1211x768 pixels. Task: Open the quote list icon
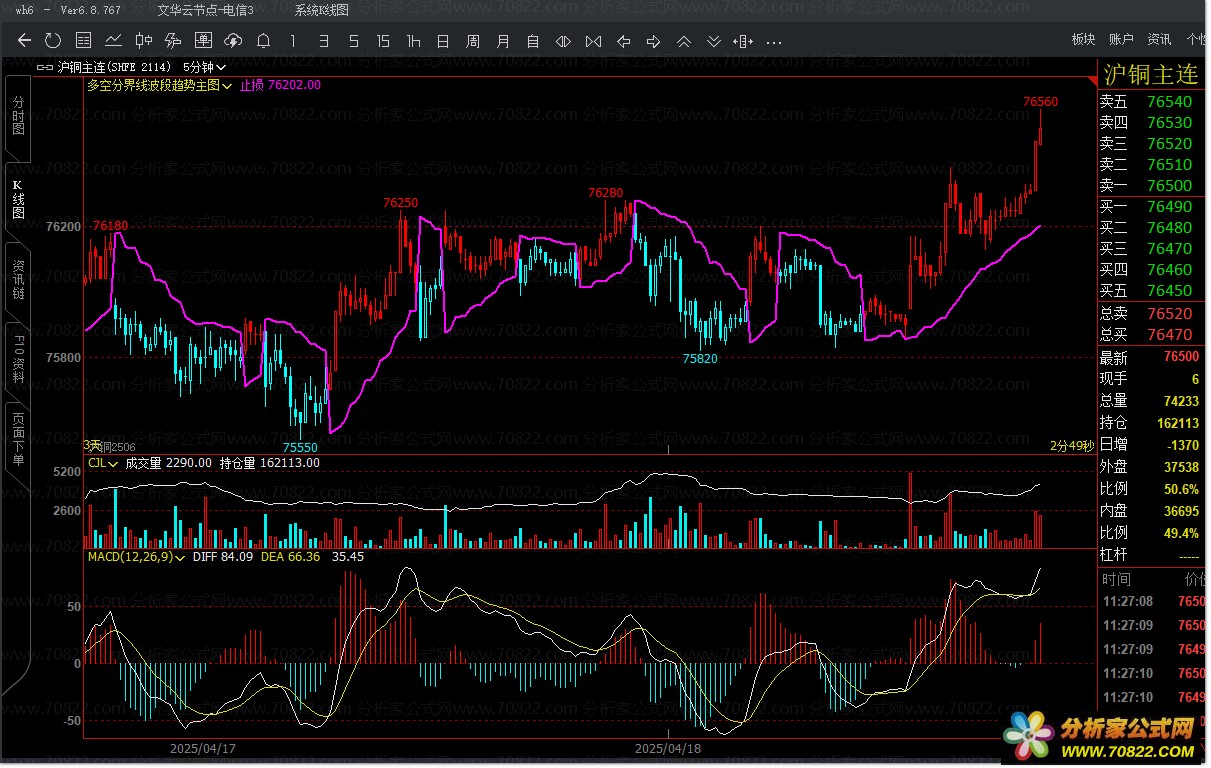click(x=84, y=41)
